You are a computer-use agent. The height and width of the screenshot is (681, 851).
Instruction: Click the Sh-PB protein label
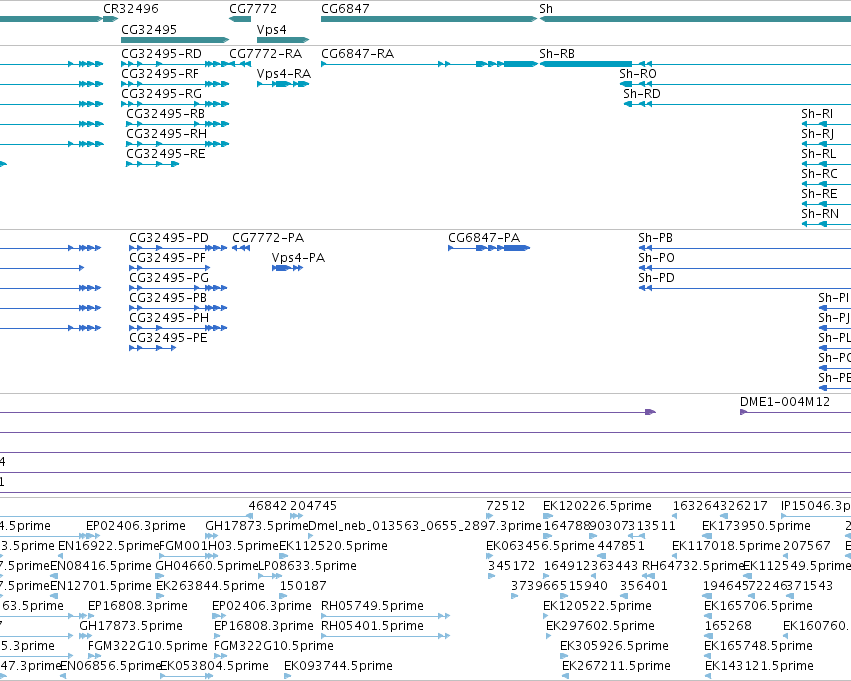point(656,238)
